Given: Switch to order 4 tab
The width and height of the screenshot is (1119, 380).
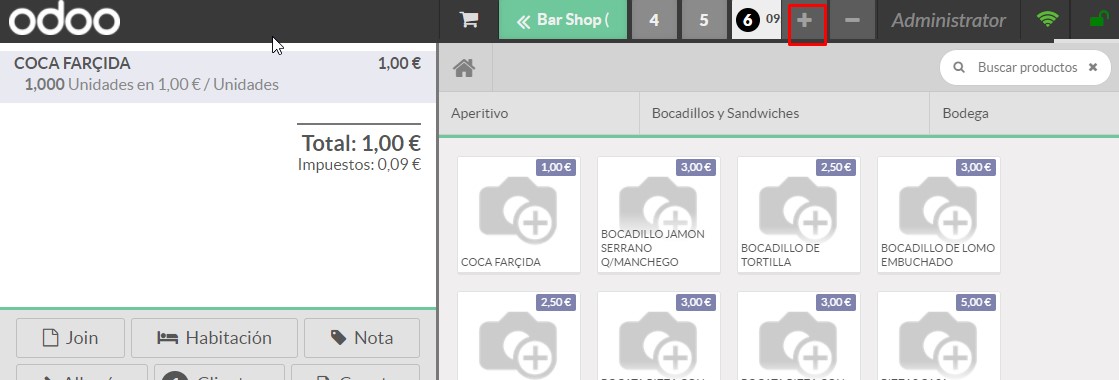Looking at the screenshot, I should tap(654, 20).
